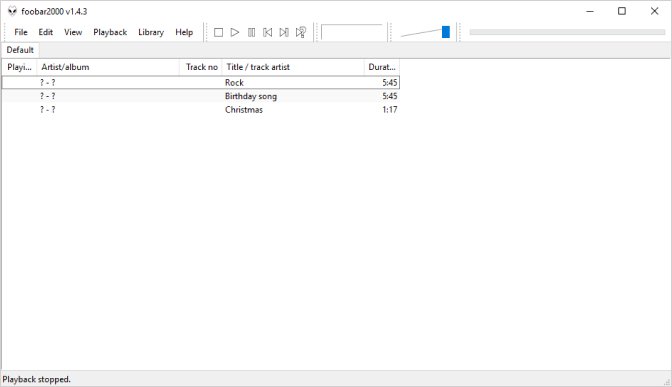The width and height of the screenshot is (672, 387).
Task: Open the Edit menu
Action: pos(45,32)
